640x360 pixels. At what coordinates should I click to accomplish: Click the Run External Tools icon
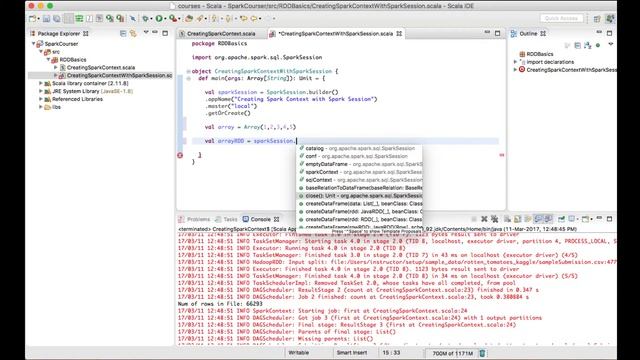pyautogui.click(x=173, y=18)
